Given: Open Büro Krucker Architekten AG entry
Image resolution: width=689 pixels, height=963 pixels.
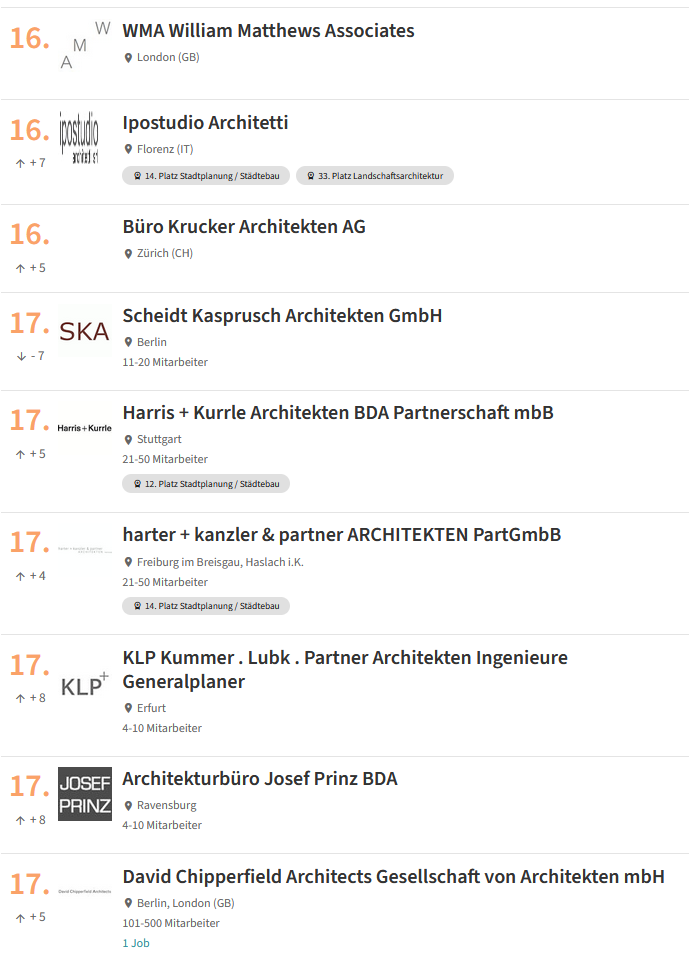Looking at the screenshot, I should click(x=244, y=227).
